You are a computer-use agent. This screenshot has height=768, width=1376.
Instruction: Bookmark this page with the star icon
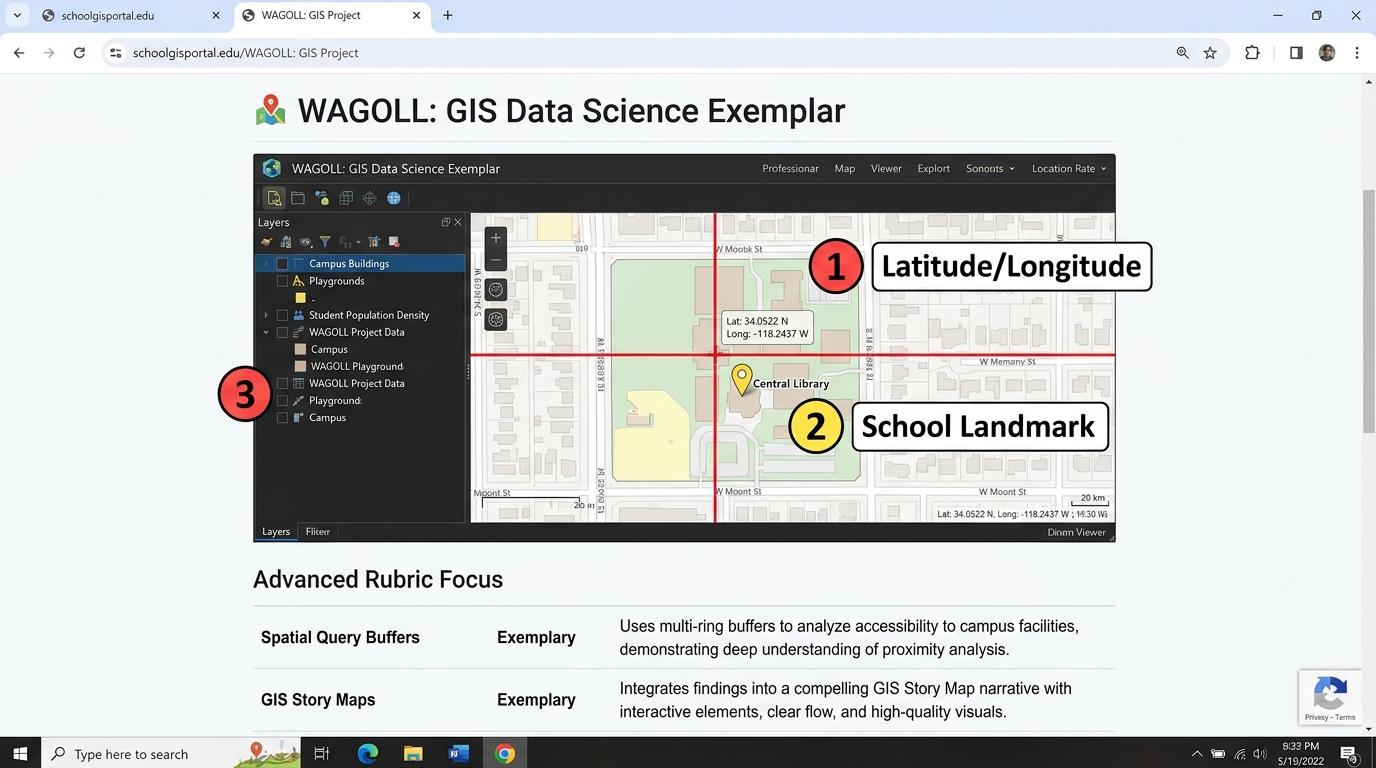(1210, 53)
